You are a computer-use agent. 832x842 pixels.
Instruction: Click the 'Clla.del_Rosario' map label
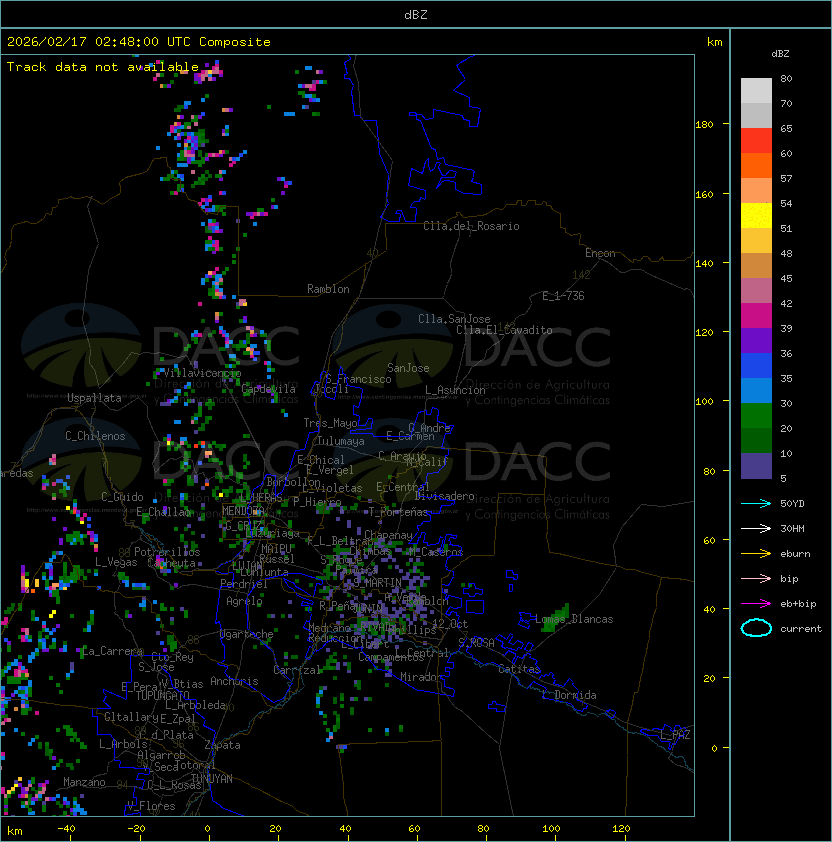pyautogui.click(x=471, y=226)
